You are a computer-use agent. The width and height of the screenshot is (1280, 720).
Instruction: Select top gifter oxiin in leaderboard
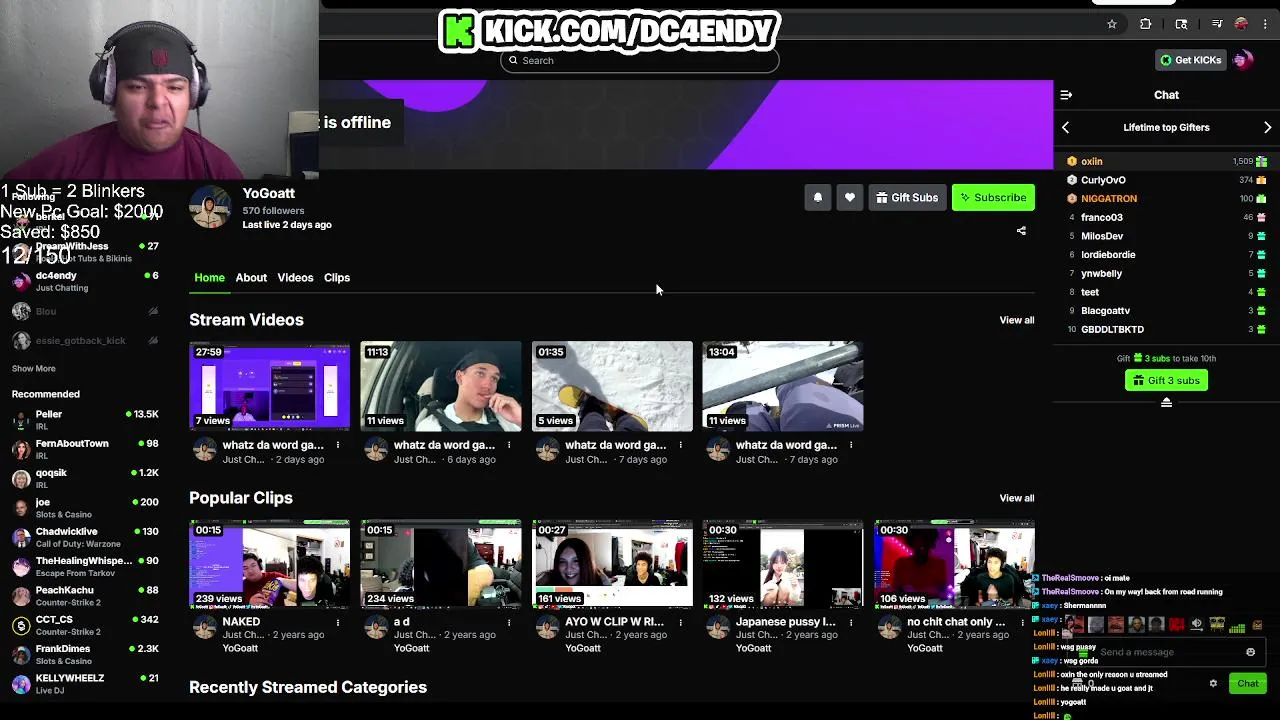point(1166,161)
